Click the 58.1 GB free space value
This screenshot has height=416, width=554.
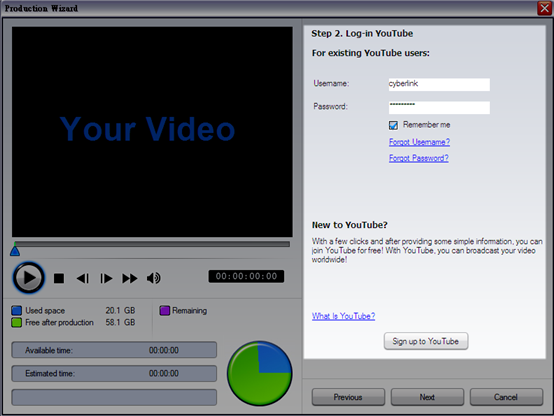click(x=120, y=323)
